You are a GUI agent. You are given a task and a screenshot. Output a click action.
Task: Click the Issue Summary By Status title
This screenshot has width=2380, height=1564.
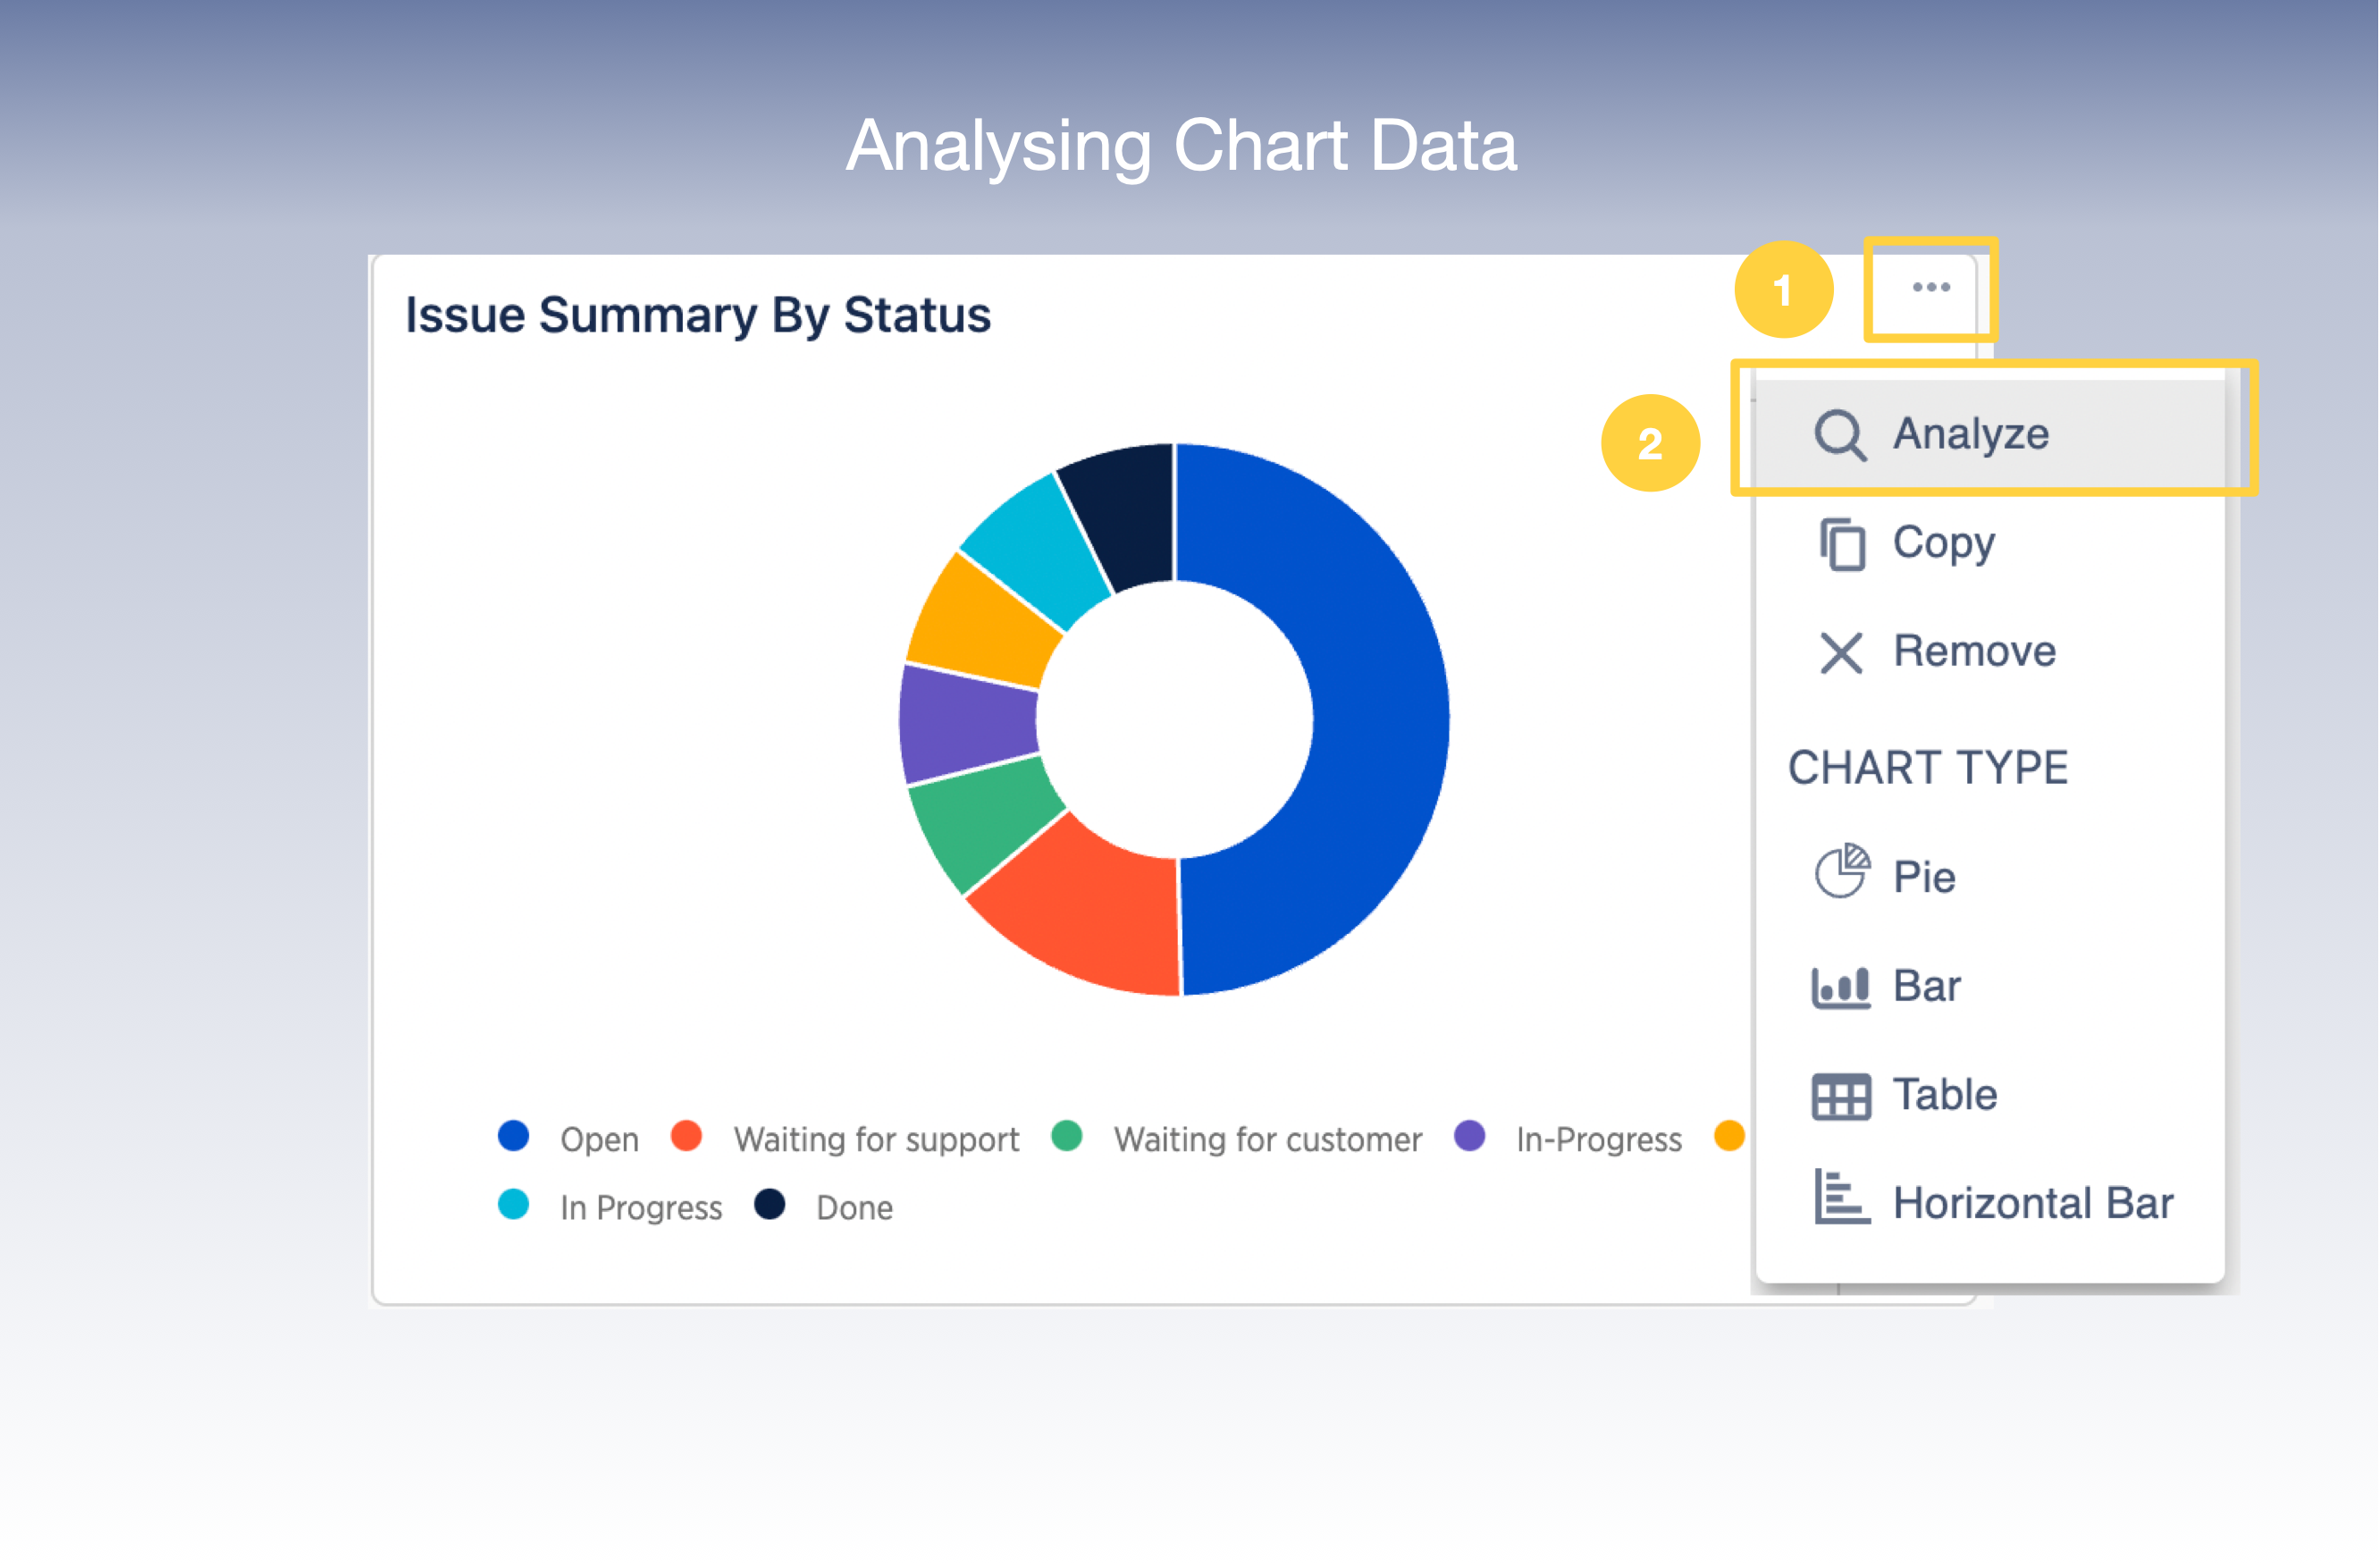(697, 315)
